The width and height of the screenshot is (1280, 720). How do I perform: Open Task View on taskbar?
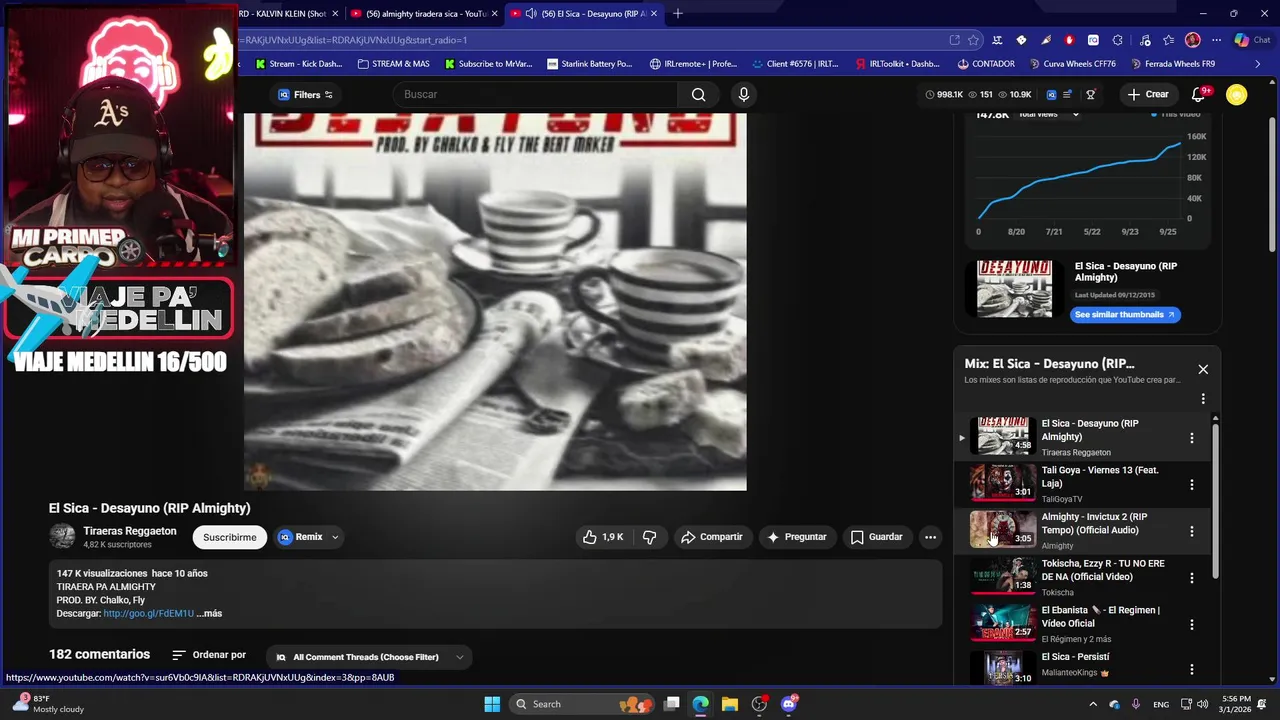672,704
